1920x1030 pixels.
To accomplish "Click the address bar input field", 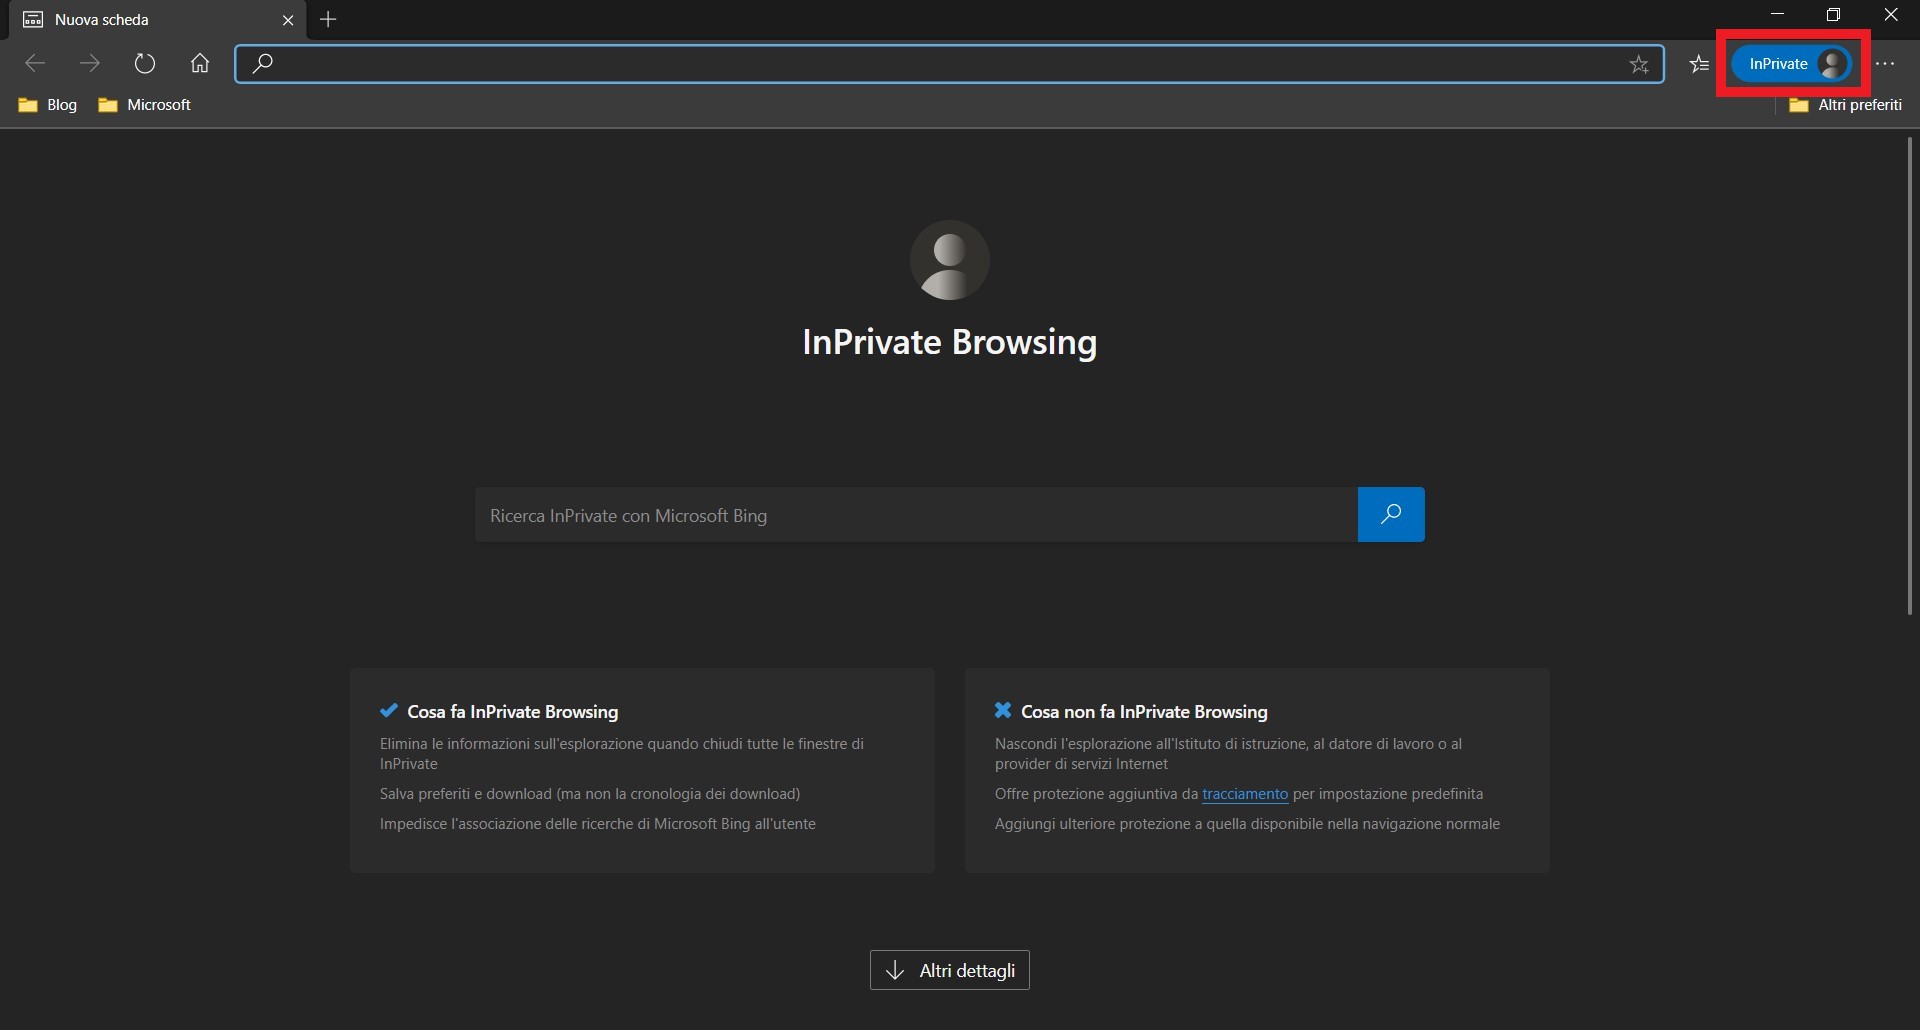I will tap(948, 64).
